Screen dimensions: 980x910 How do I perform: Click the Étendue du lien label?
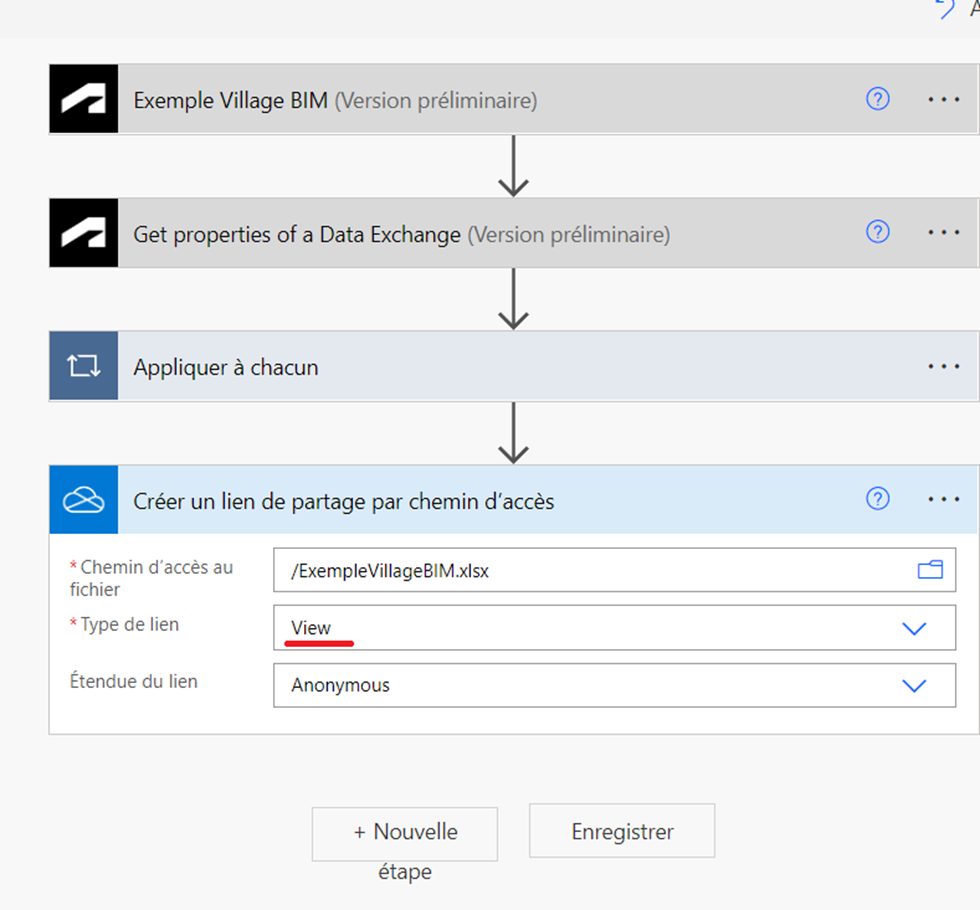(134, 681)
